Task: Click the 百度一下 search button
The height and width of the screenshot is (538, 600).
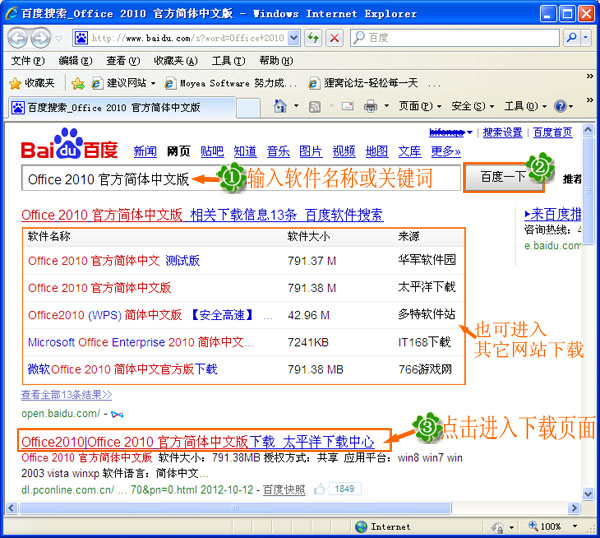Action: tap(504, 177)
